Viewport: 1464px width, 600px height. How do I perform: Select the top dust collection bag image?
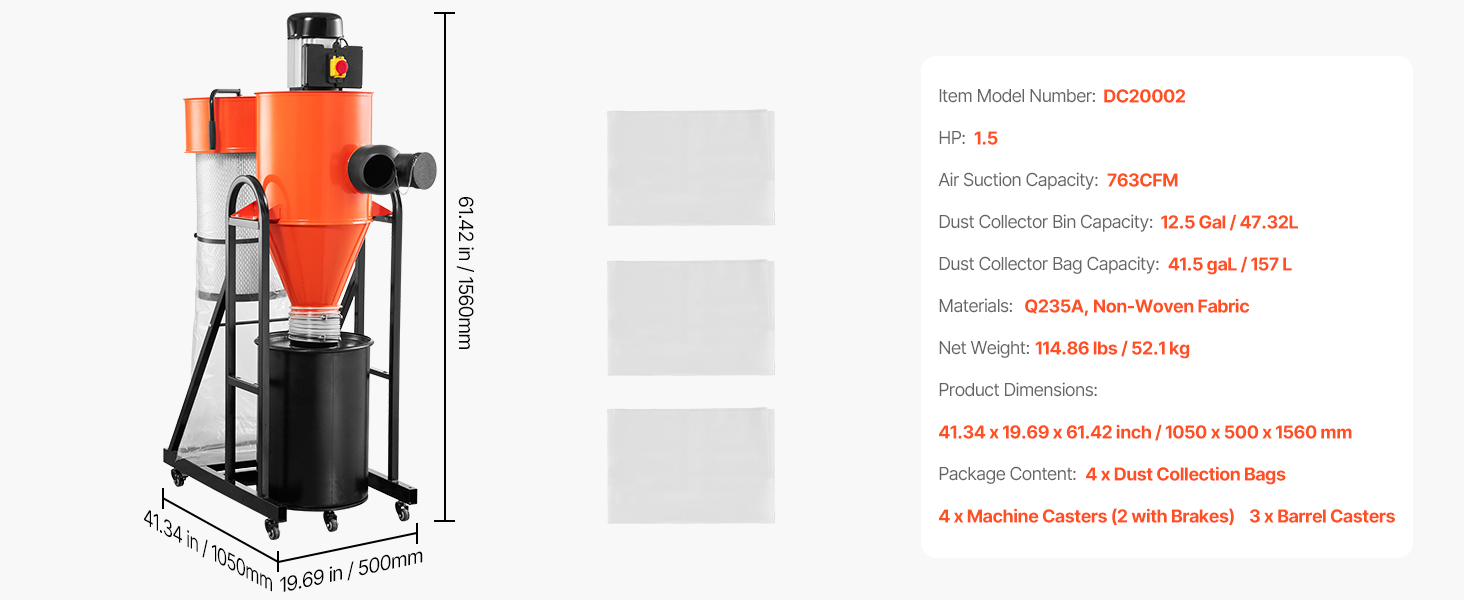pyautogui.click(x=690, y=167)
